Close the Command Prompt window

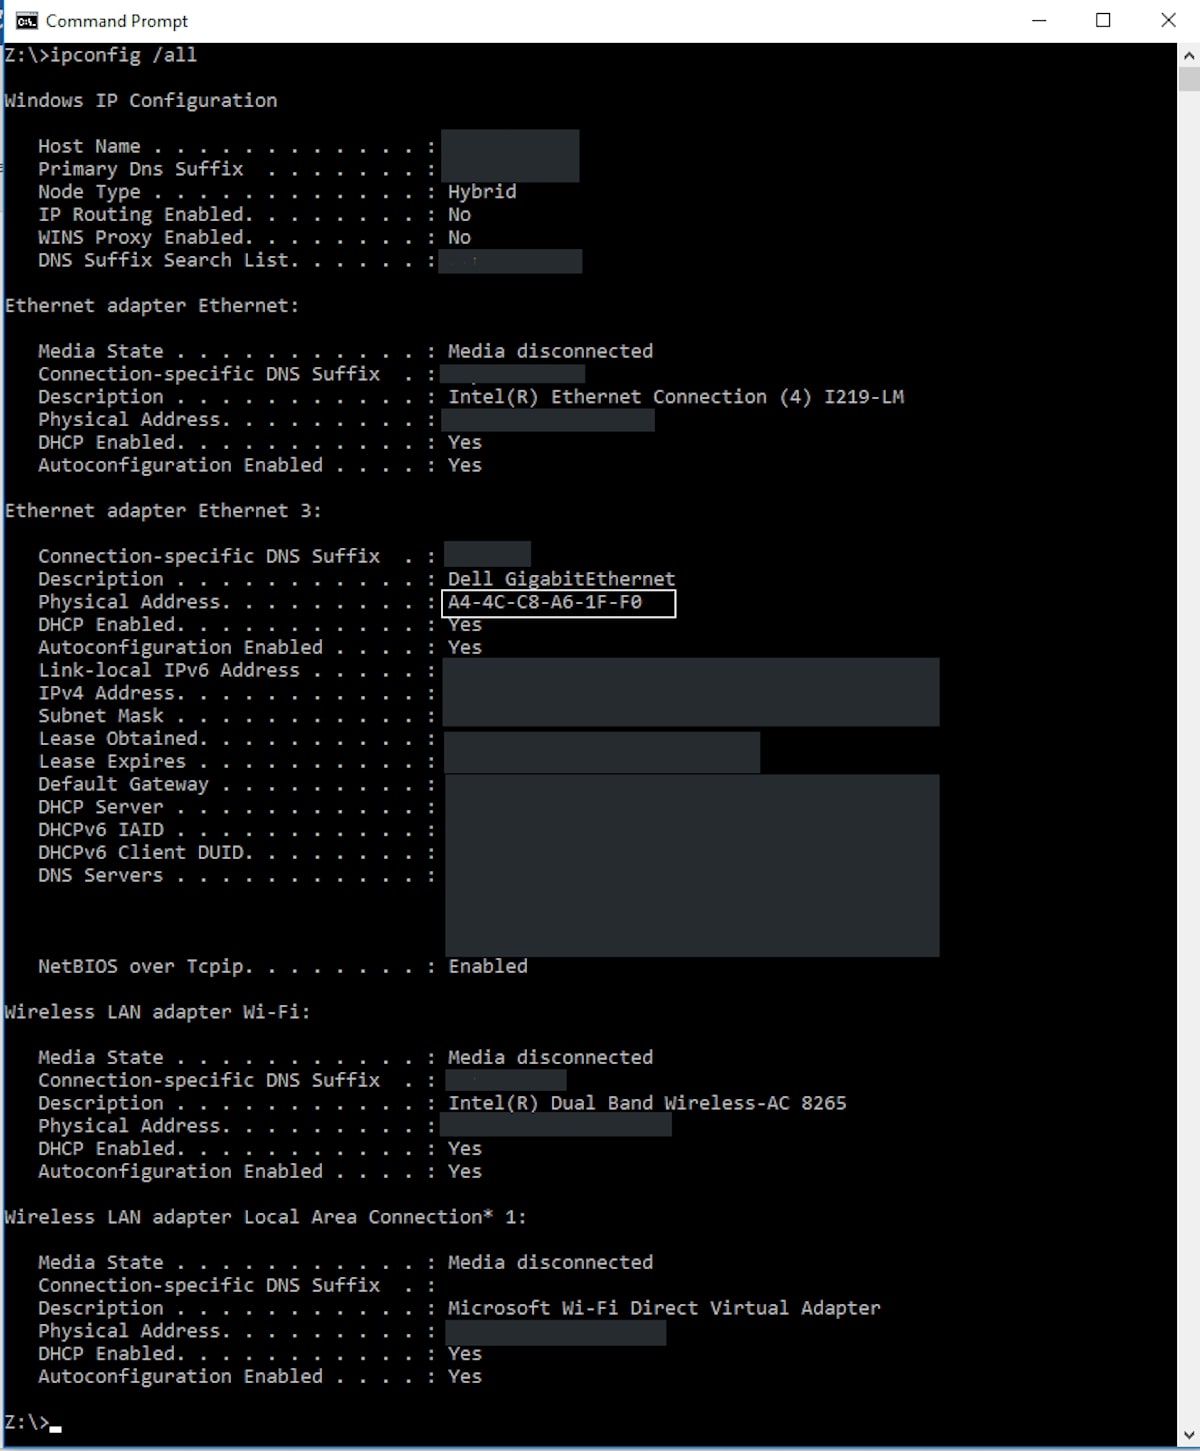coord(1167,21)
